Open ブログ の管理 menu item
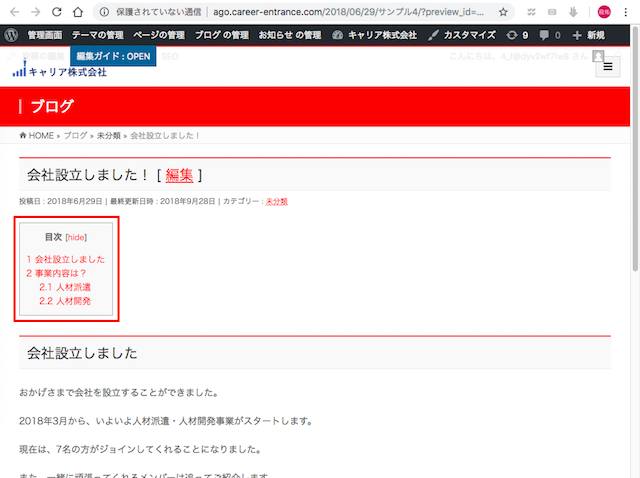Screen dimensions: 640x478 [222, 36]
